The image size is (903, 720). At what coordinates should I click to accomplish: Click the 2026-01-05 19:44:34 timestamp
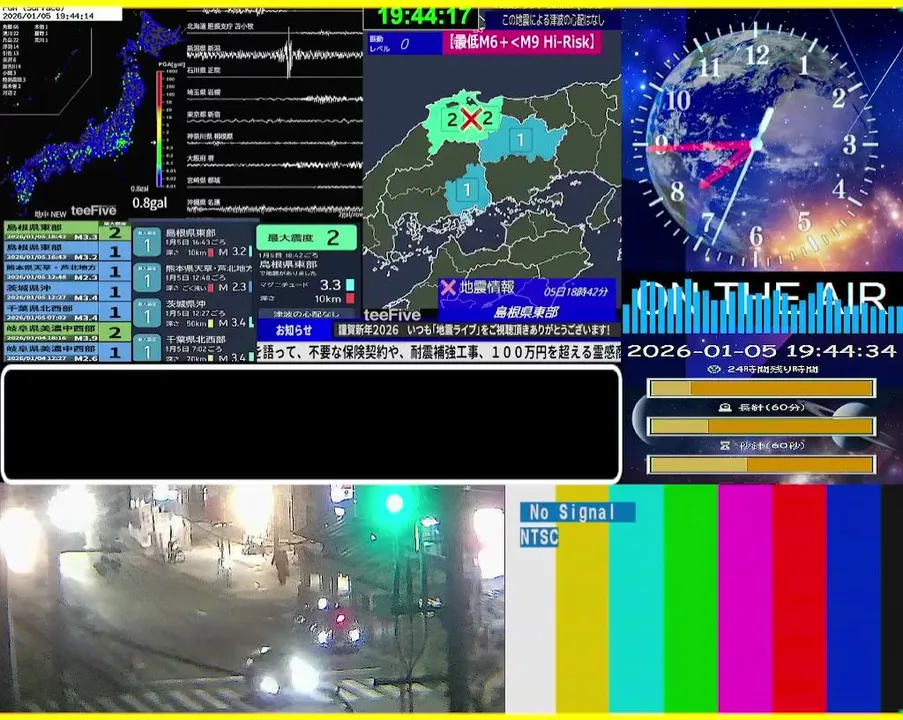click(762, 351)
